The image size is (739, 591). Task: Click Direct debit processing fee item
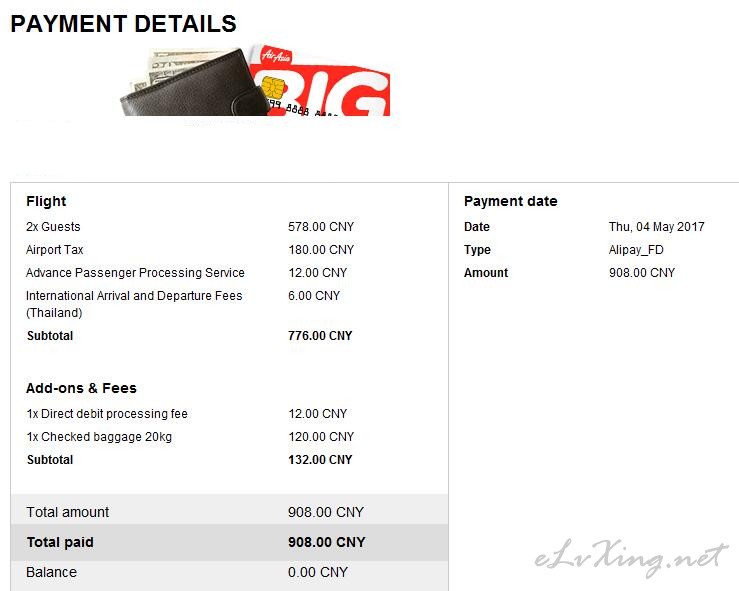(x=107, y=414)
